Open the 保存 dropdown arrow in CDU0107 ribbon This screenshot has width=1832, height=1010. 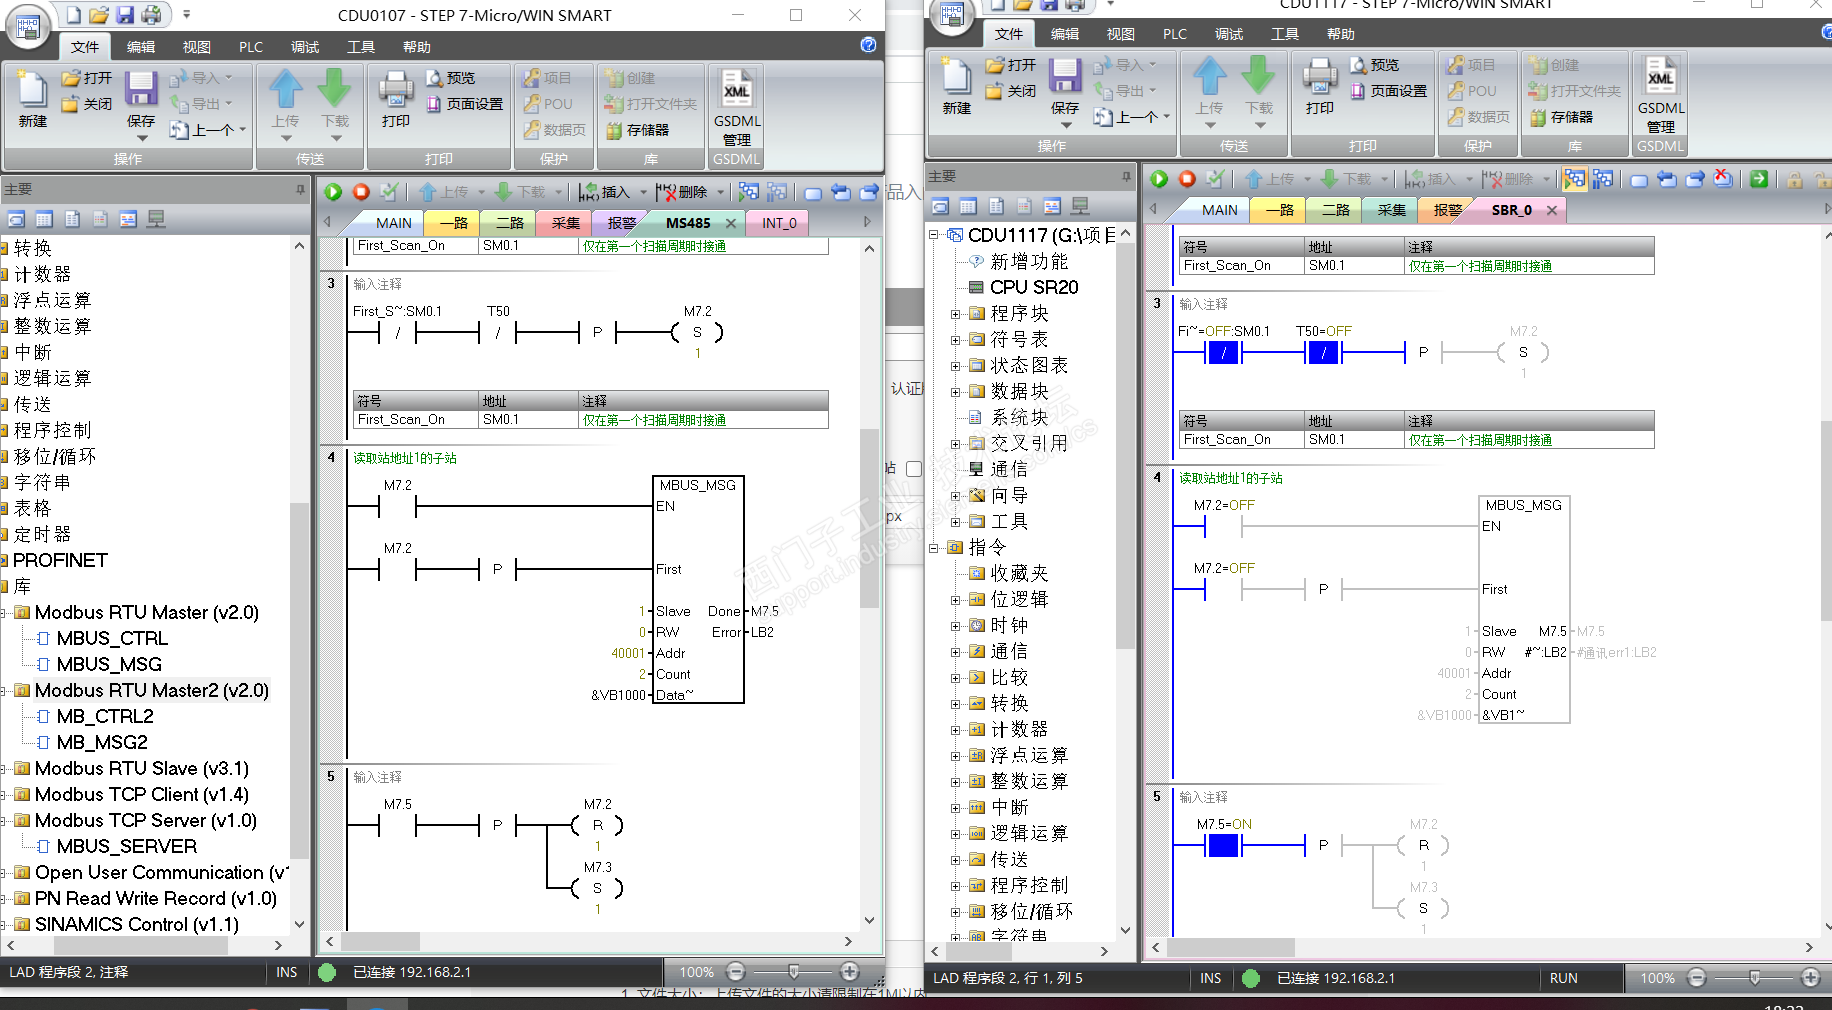pyautogui.click(x=141, y=136)
